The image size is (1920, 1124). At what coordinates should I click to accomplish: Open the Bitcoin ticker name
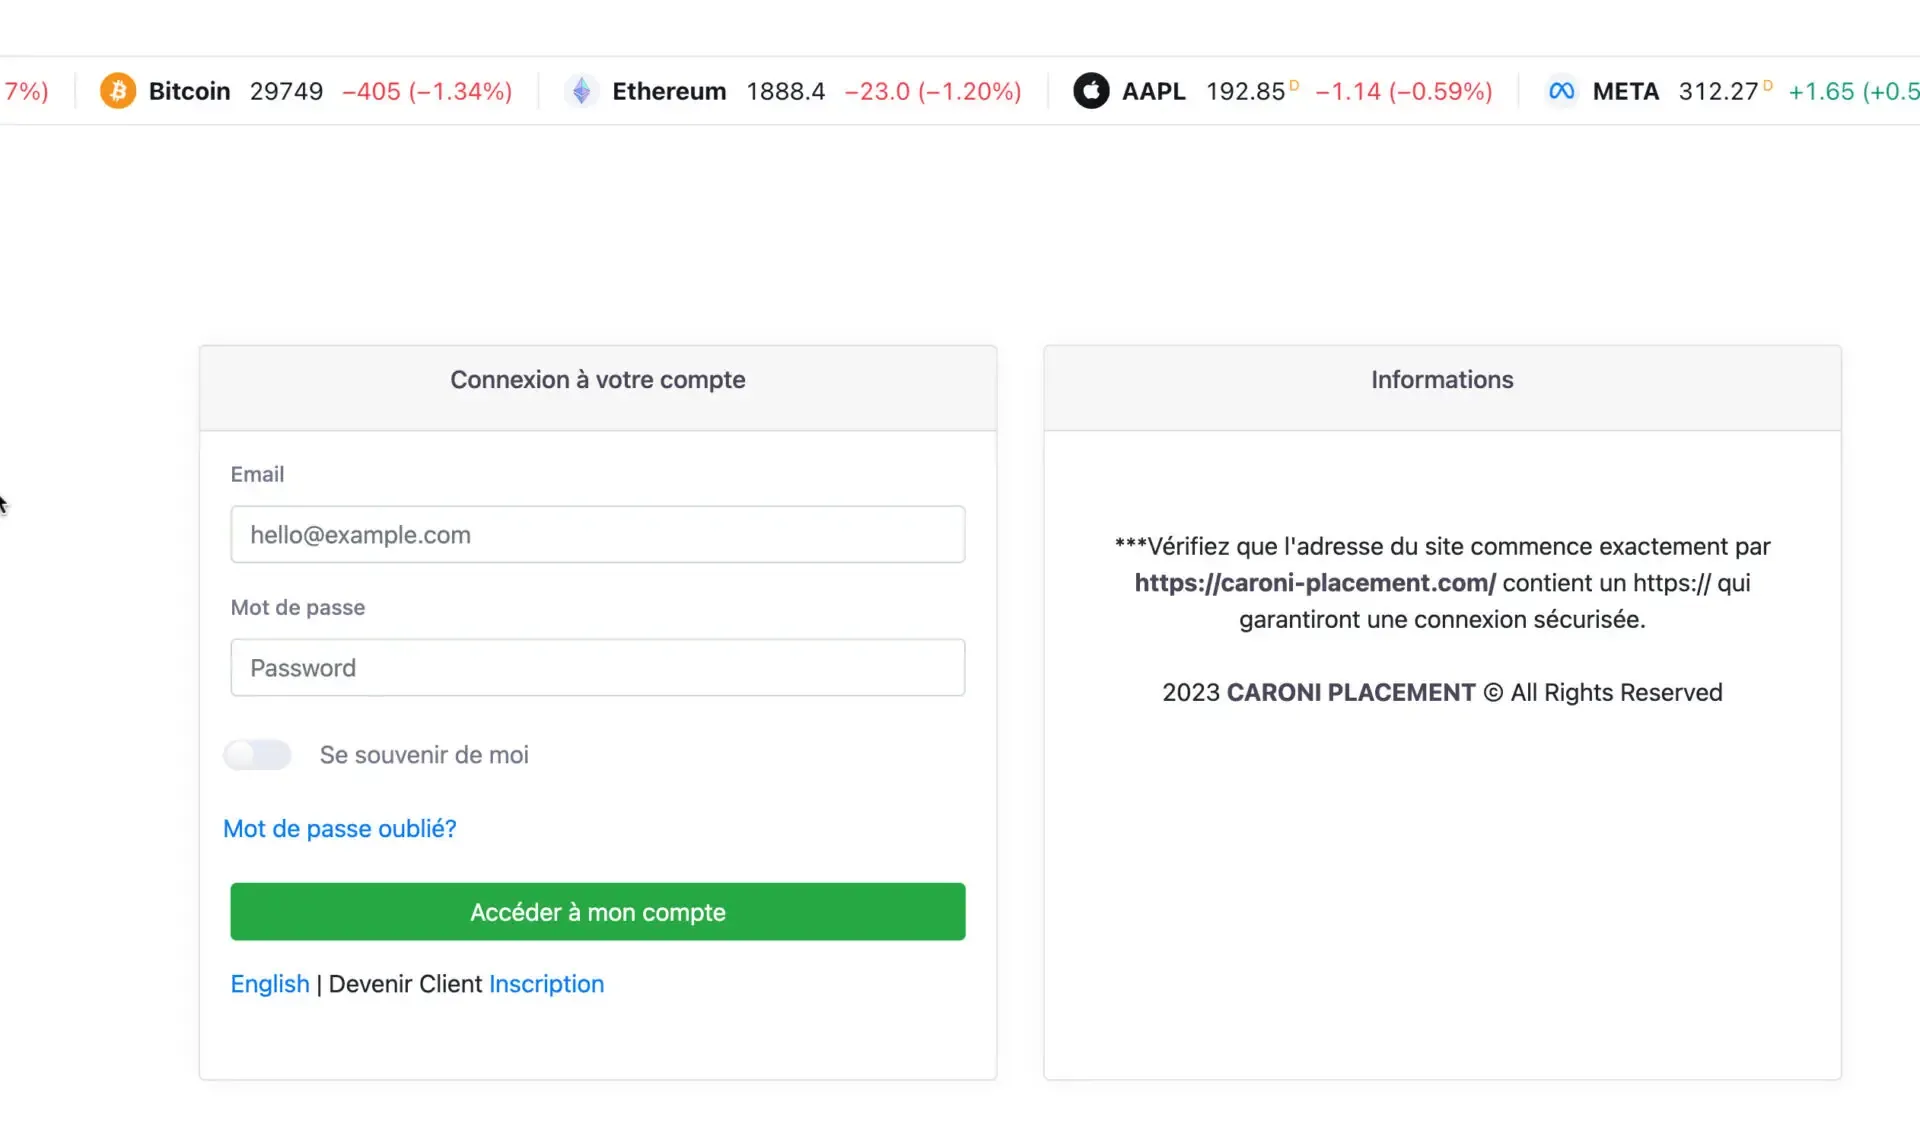coord(189,91)
